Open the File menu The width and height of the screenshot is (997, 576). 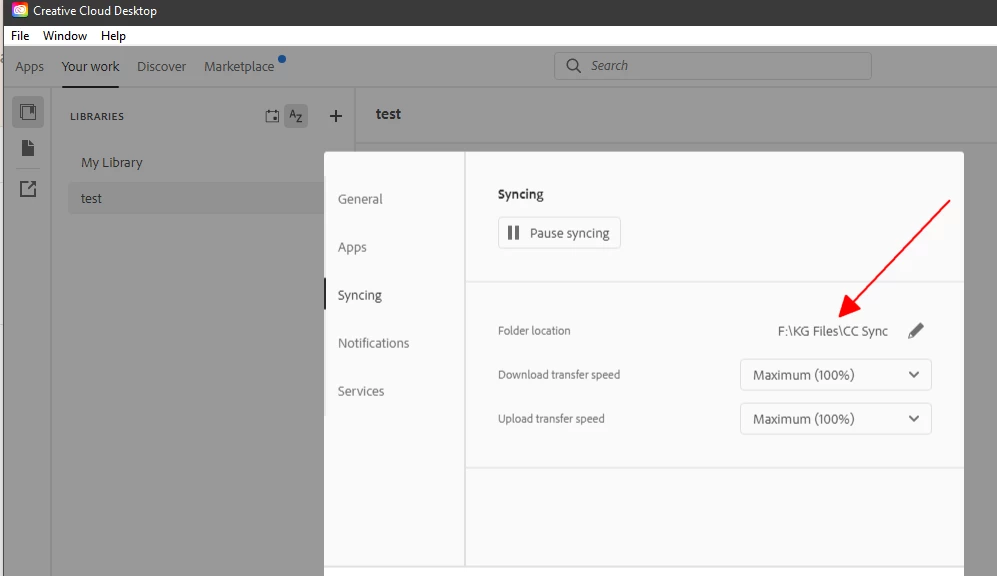20,36
